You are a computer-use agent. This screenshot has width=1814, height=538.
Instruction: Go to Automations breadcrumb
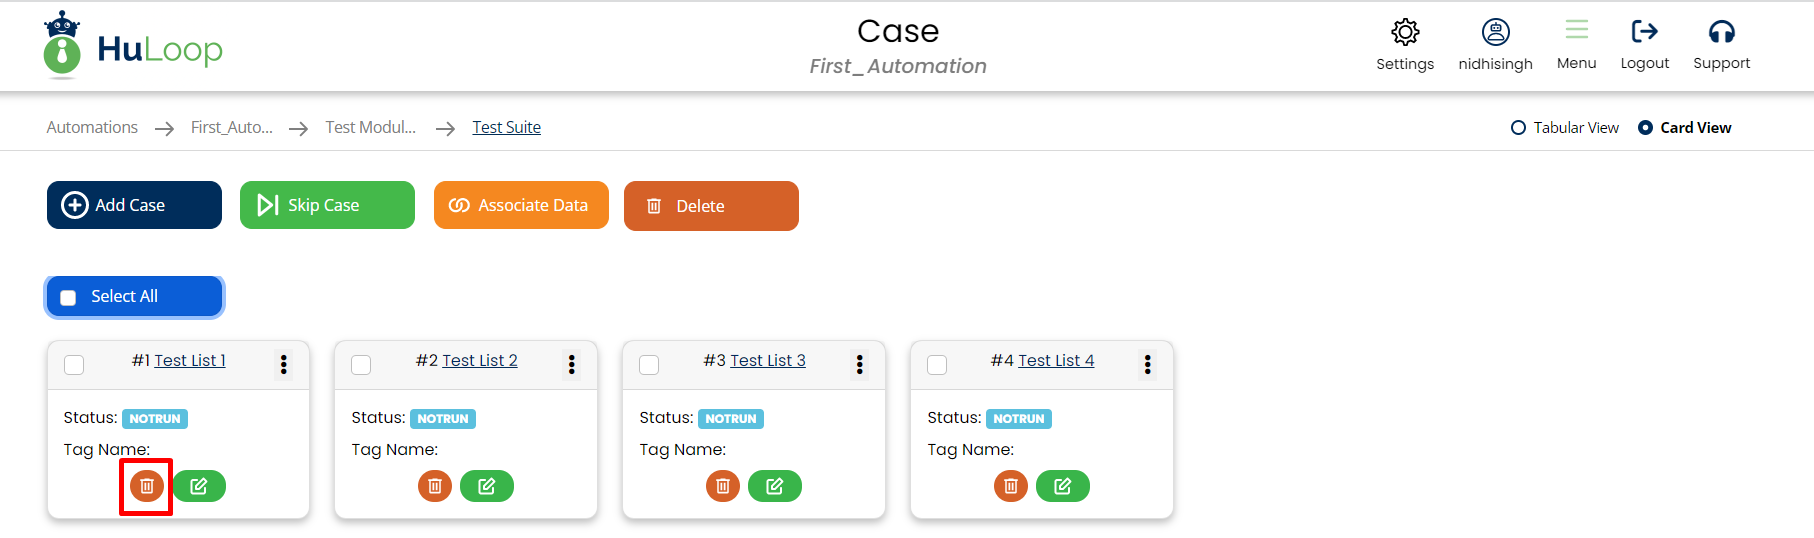click(92, 128)
